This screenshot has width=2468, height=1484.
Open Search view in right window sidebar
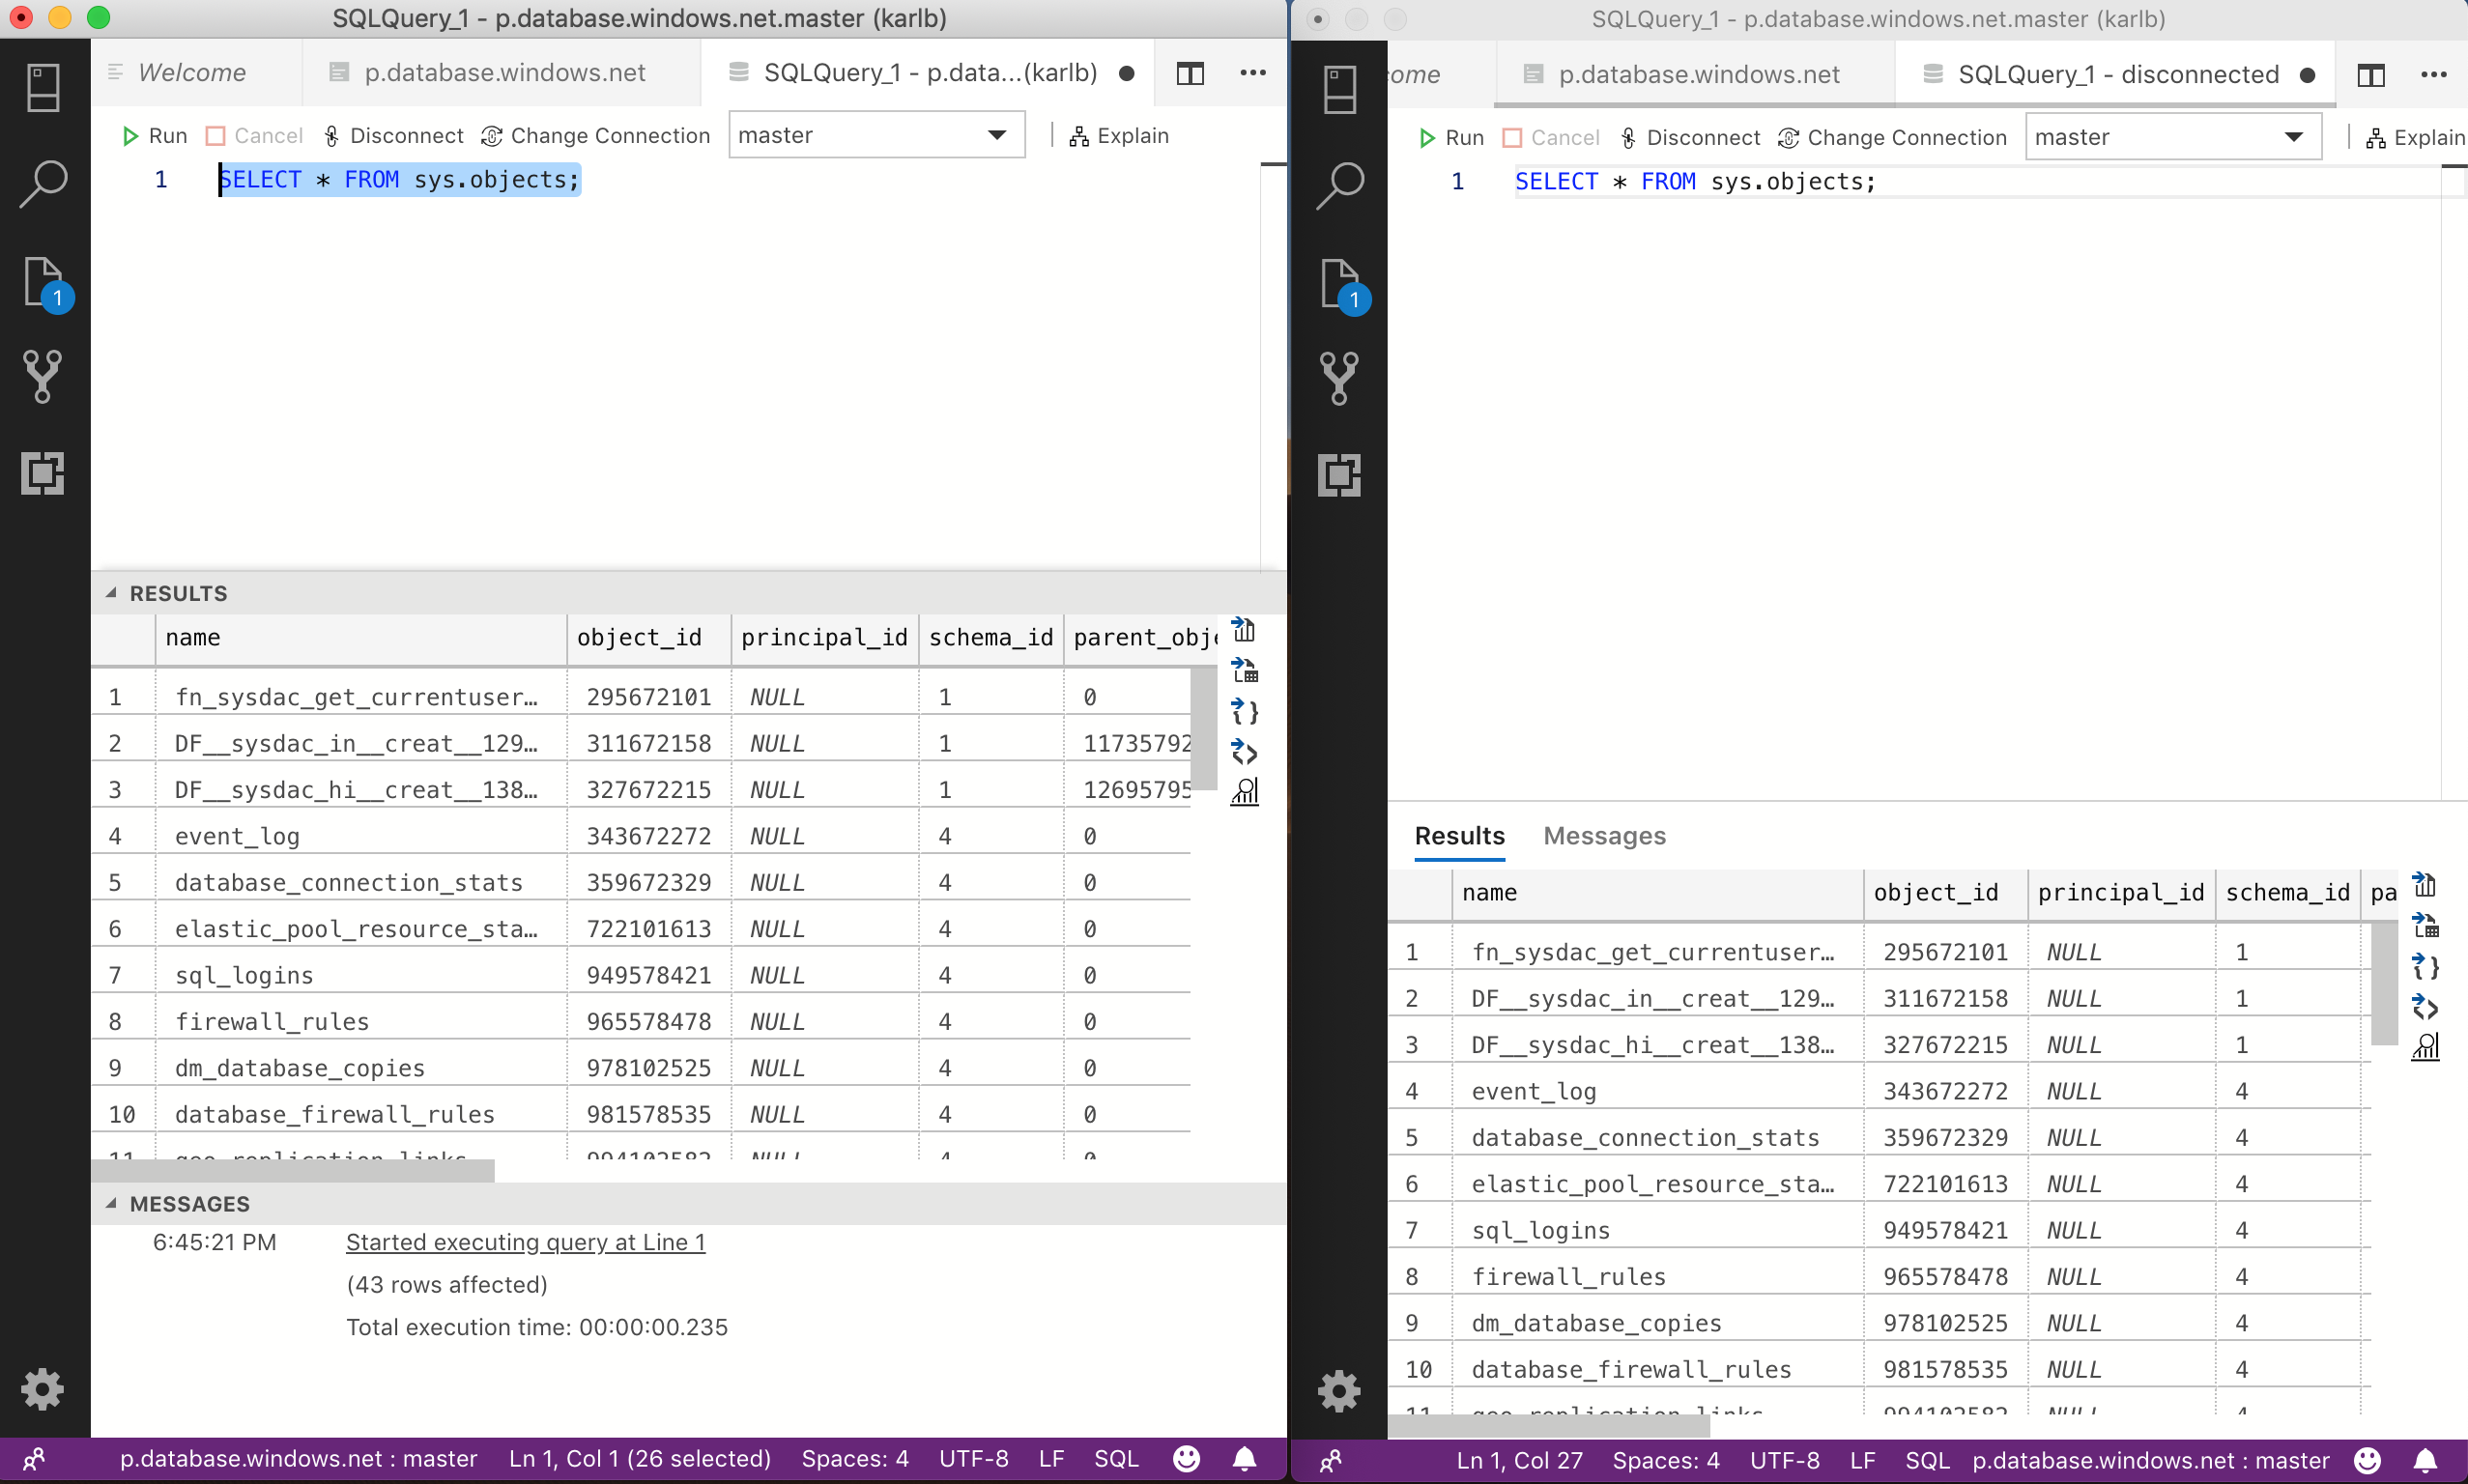click(1339, 186)
